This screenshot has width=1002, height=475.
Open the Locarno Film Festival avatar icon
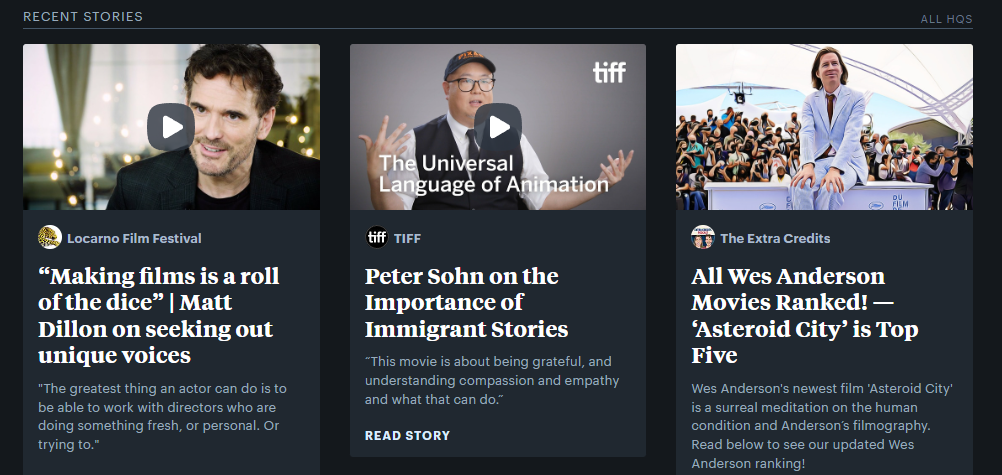[x=50, y=237]
